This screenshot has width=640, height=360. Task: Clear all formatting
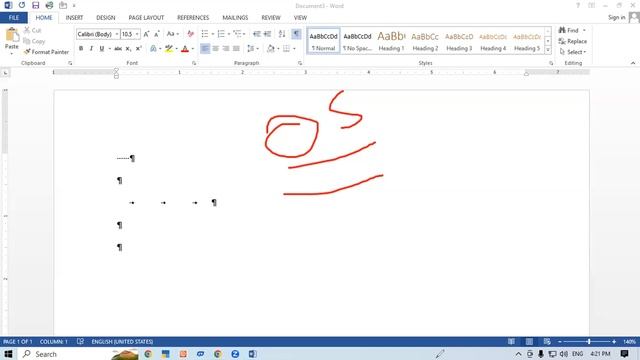tap(190, 34)
